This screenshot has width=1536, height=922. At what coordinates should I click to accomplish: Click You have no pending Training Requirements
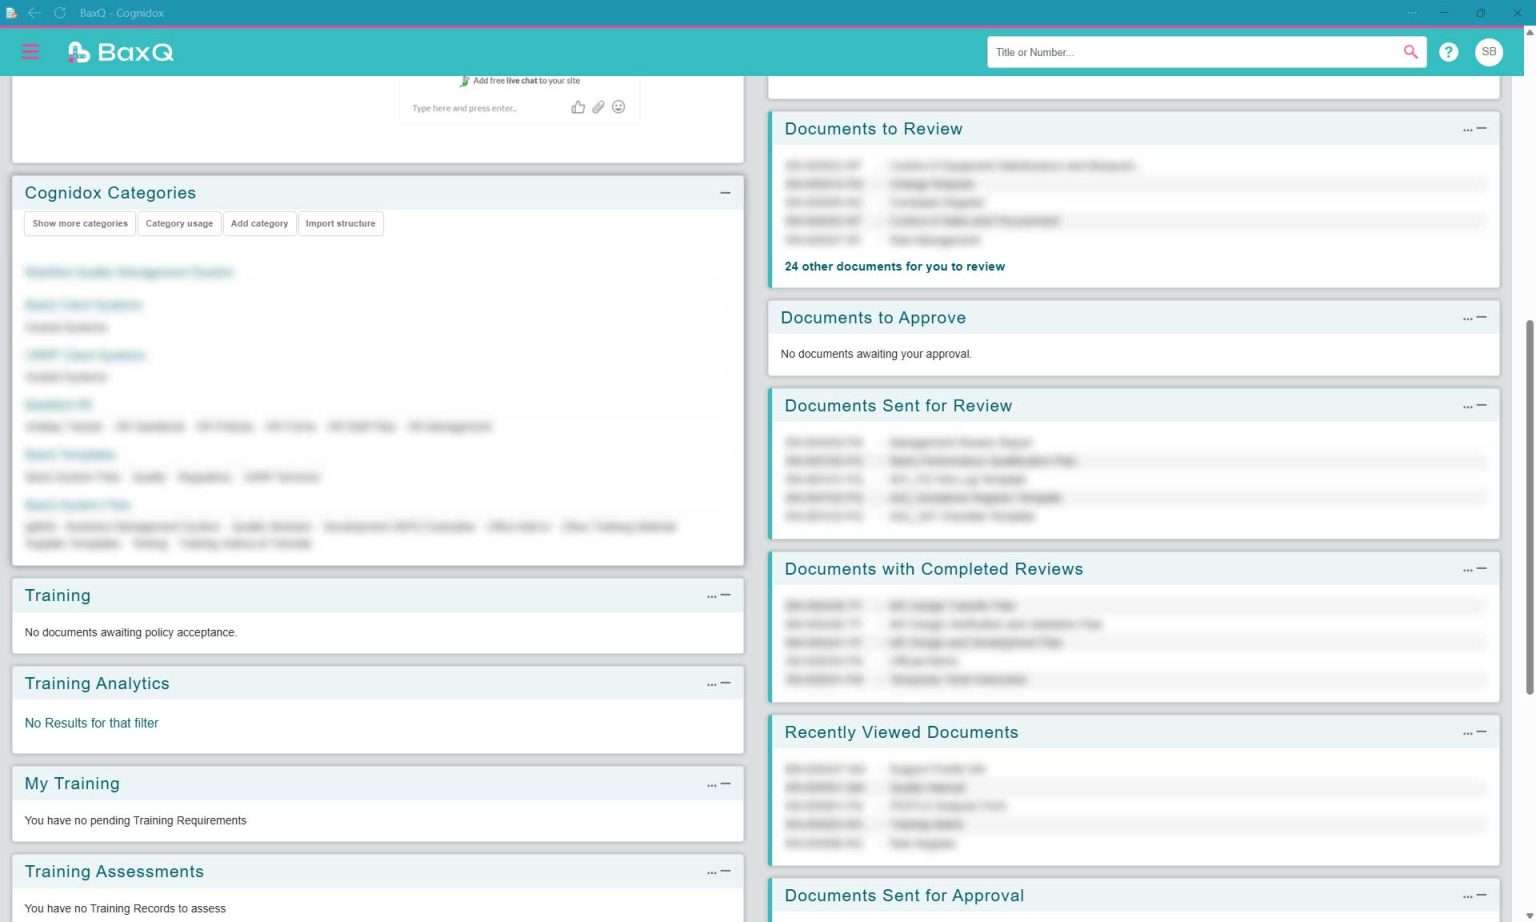pyautogui.click(x=135, y=820)
